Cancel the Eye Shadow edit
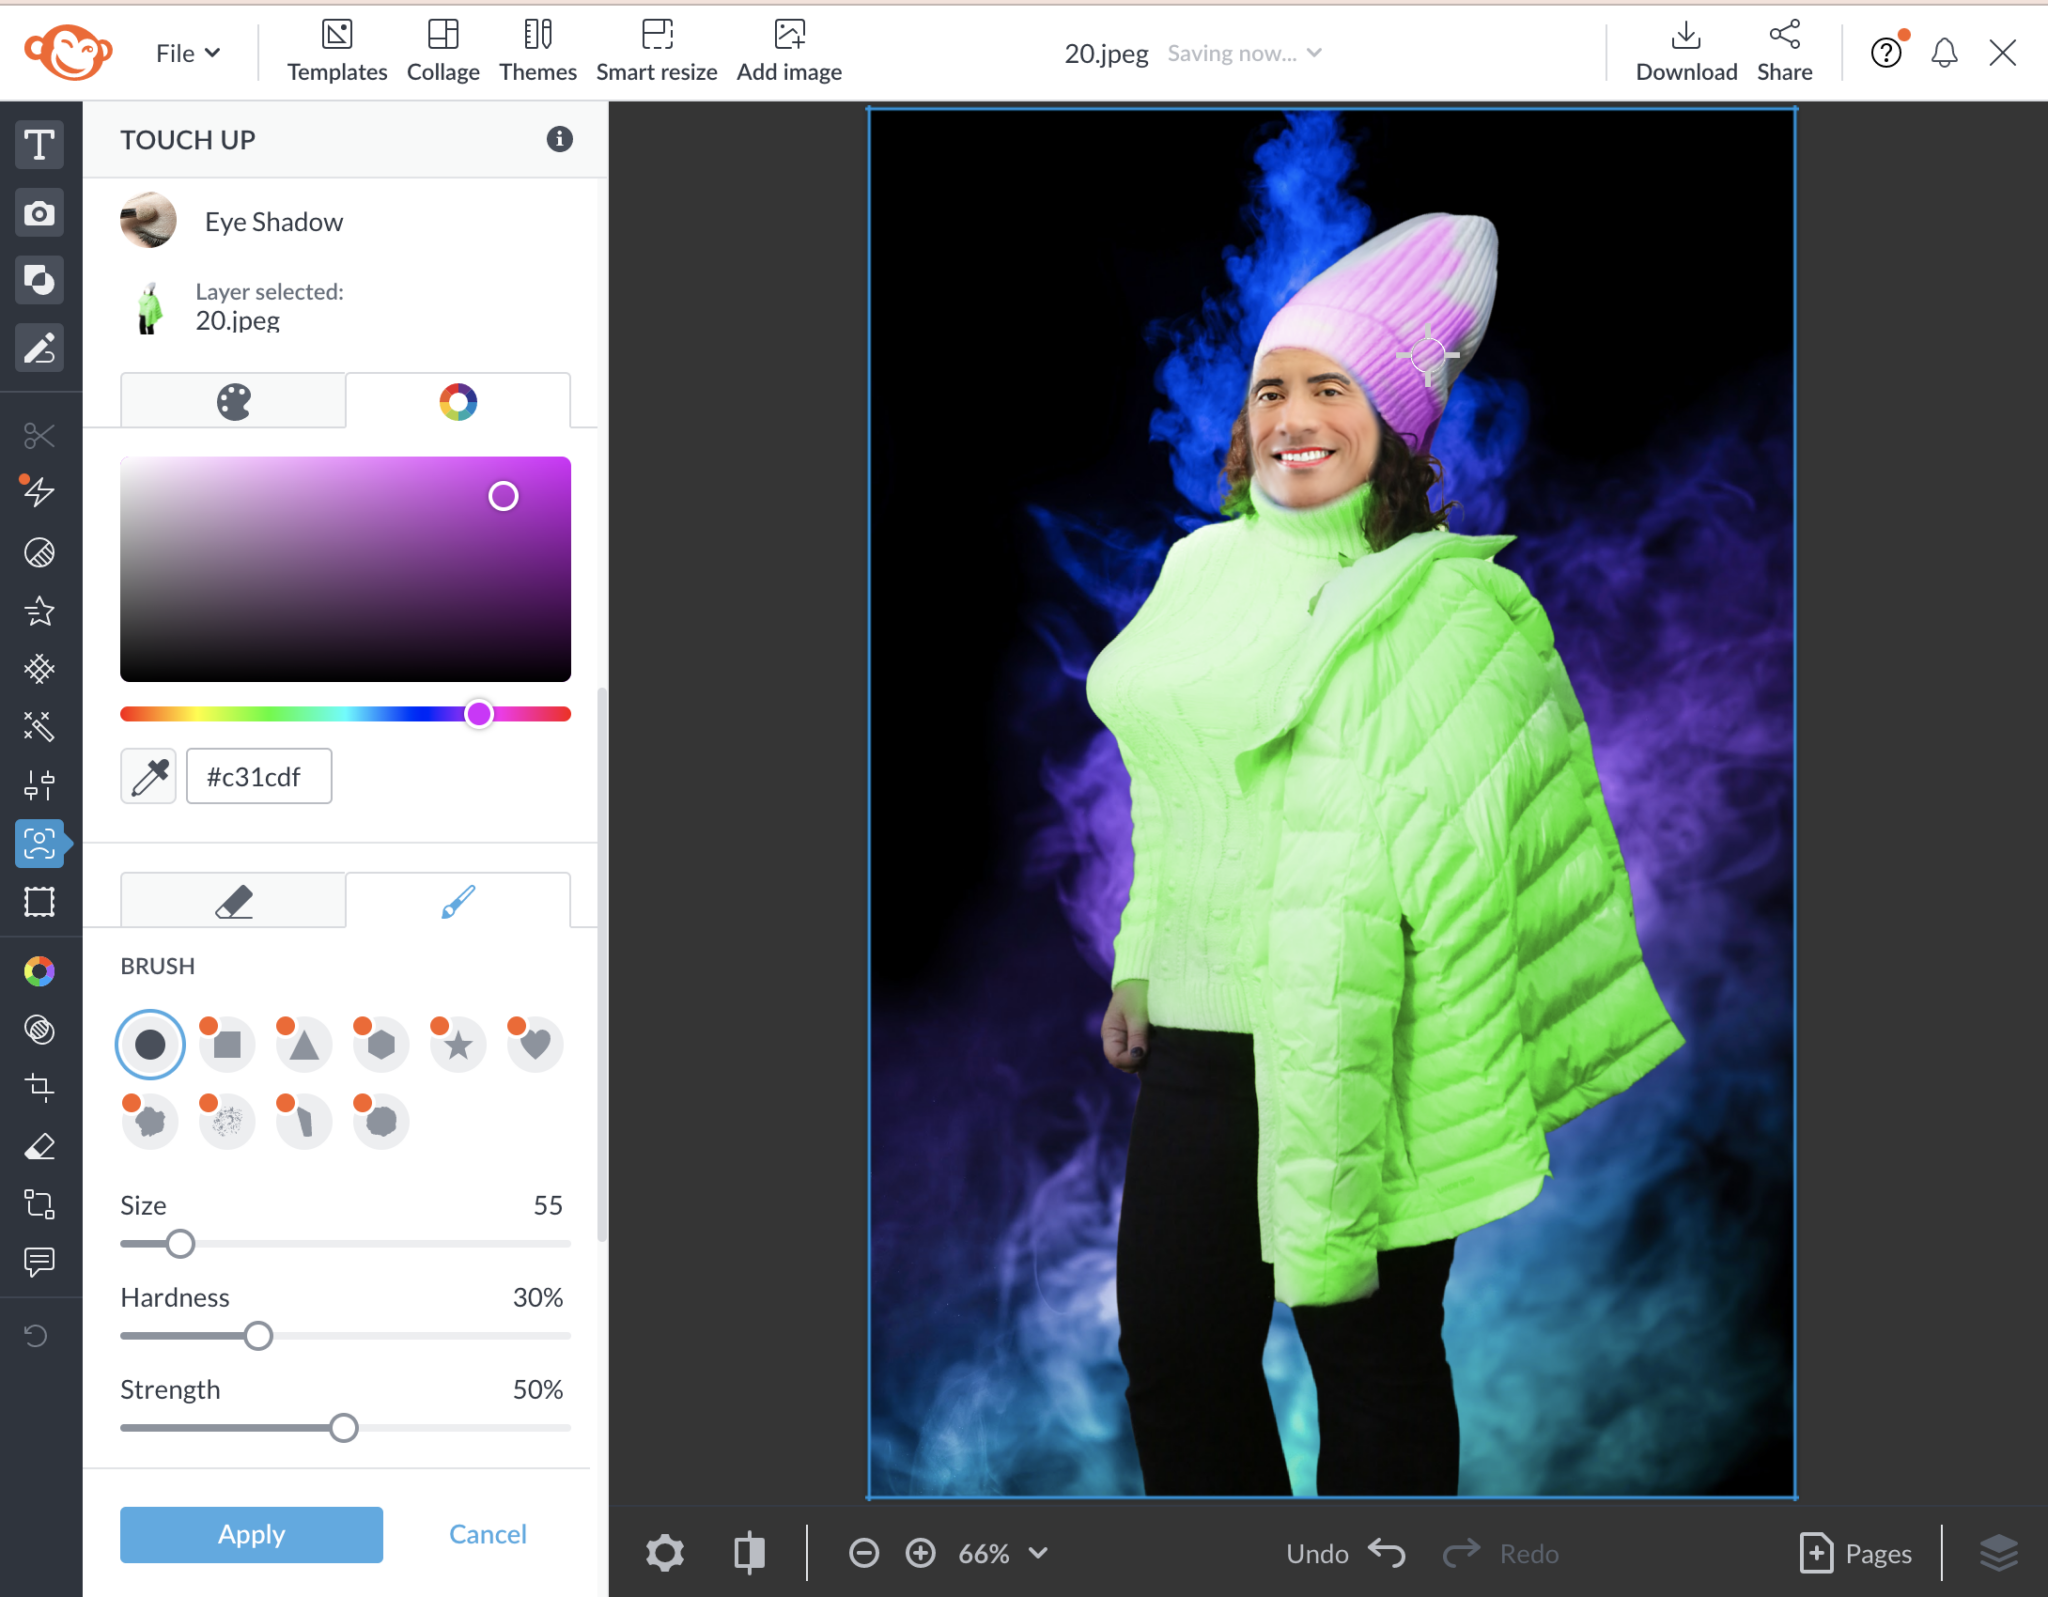Screen dimensions: 2048x1597 [x=487, y=1534]
